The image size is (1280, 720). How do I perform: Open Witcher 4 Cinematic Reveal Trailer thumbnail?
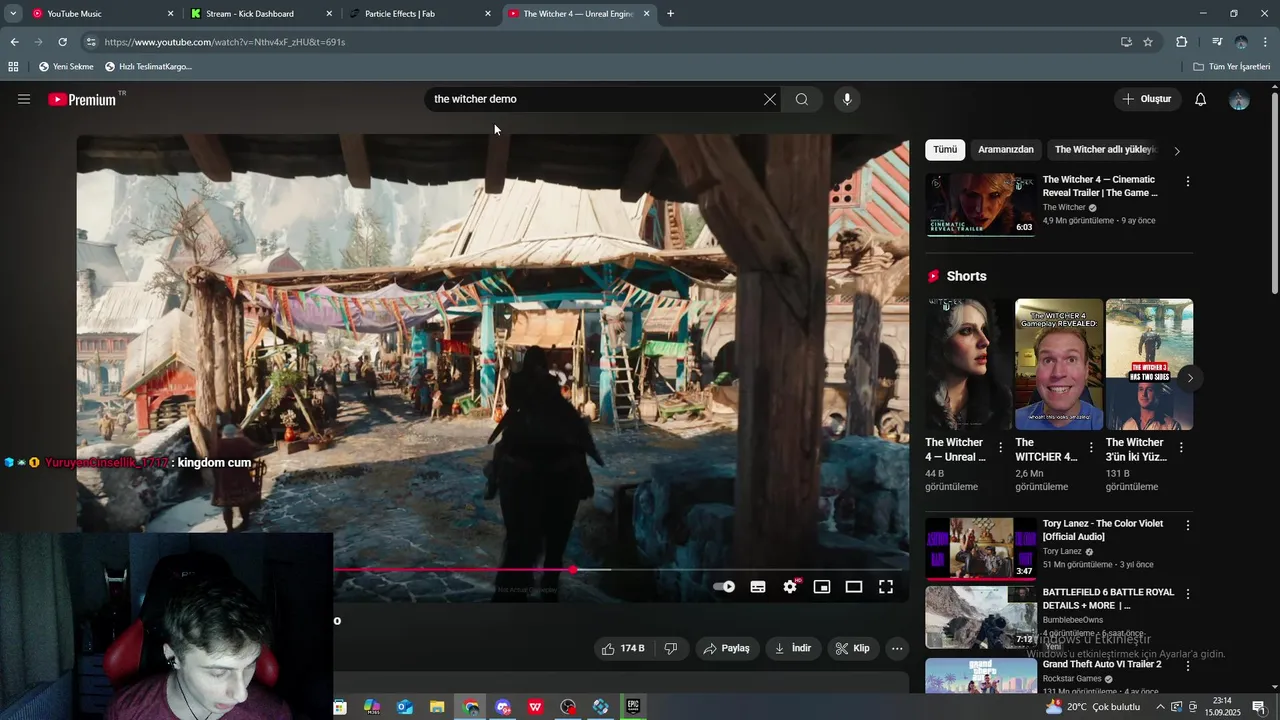pos(981,205)
